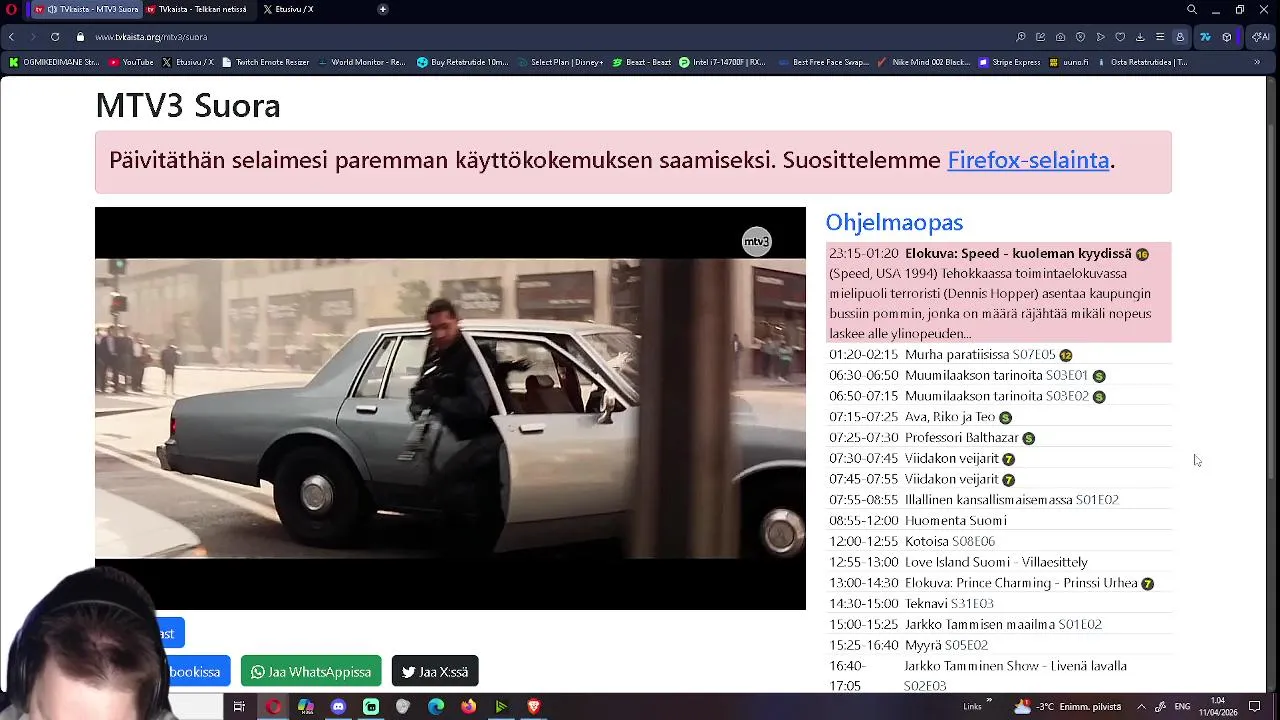1280x720 pixels.
Task: Select Myyrä S05E02 listing
Action: tap(998, 645)
